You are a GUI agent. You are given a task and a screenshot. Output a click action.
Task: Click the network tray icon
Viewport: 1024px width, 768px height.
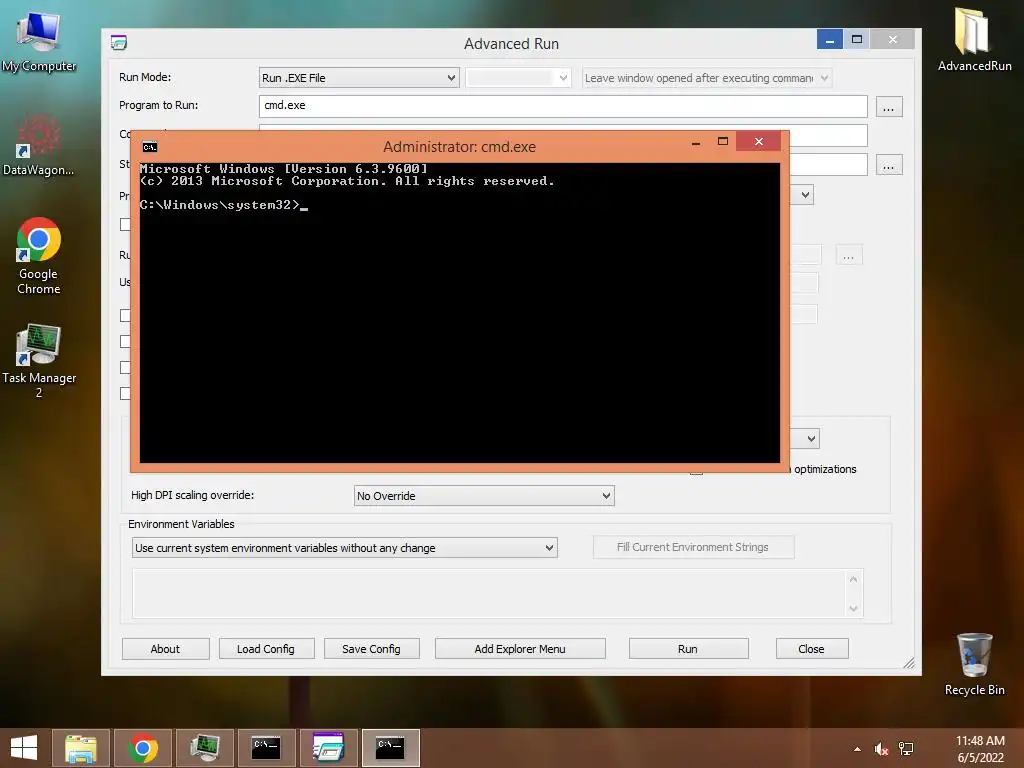[906, 749]
